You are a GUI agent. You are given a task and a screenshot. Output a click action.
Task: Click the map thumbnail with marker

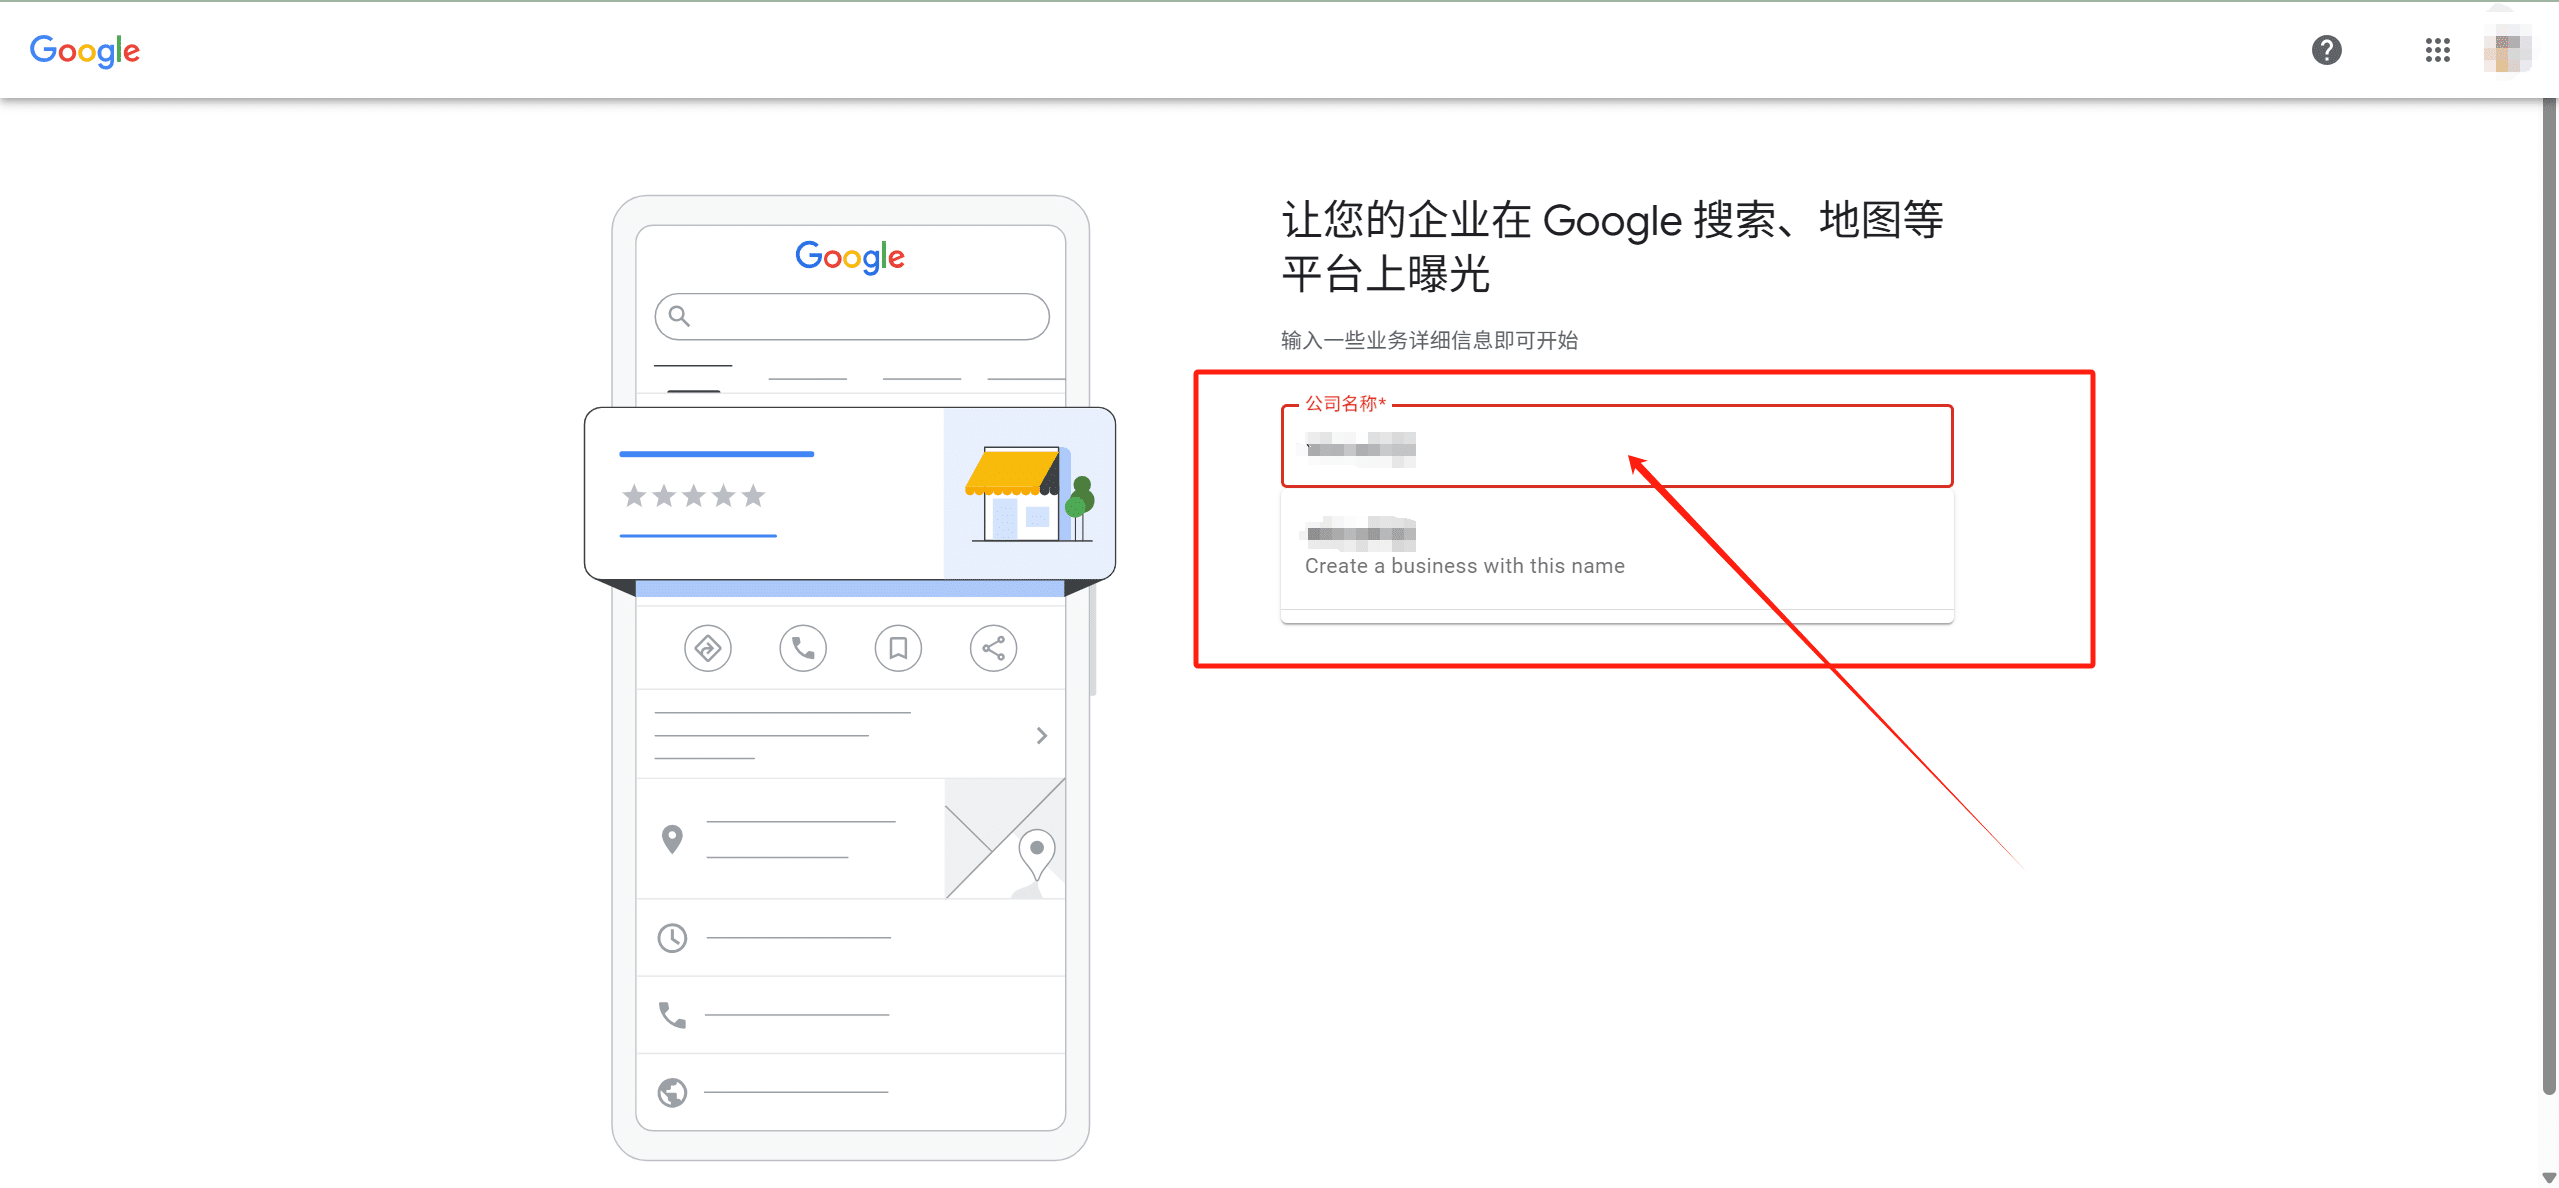point(1004,838)
